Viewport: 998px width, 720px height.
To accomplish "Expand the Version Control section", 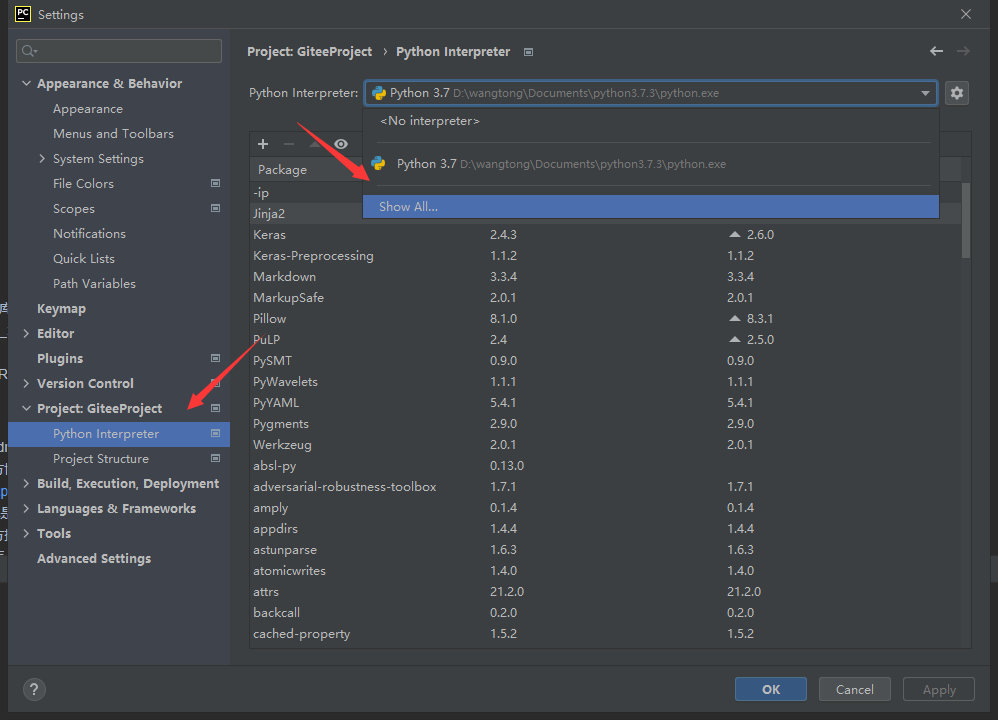I will pos(26,383).
